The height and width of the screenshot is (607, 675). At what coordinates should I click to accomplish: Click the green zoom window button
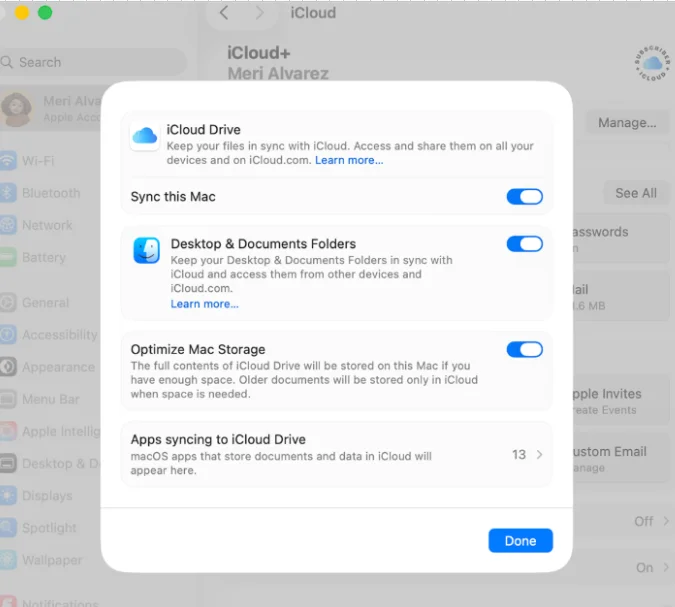pos(45,13)
